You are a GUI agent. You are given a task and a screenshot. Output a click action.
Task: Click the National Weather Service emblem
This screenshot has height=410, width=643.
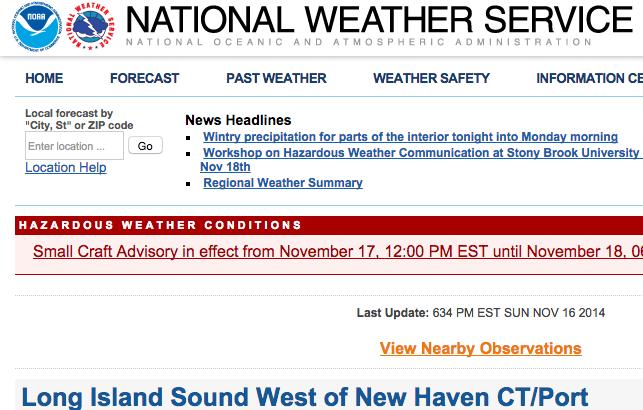pyautogui.click(x=90, y=27)
